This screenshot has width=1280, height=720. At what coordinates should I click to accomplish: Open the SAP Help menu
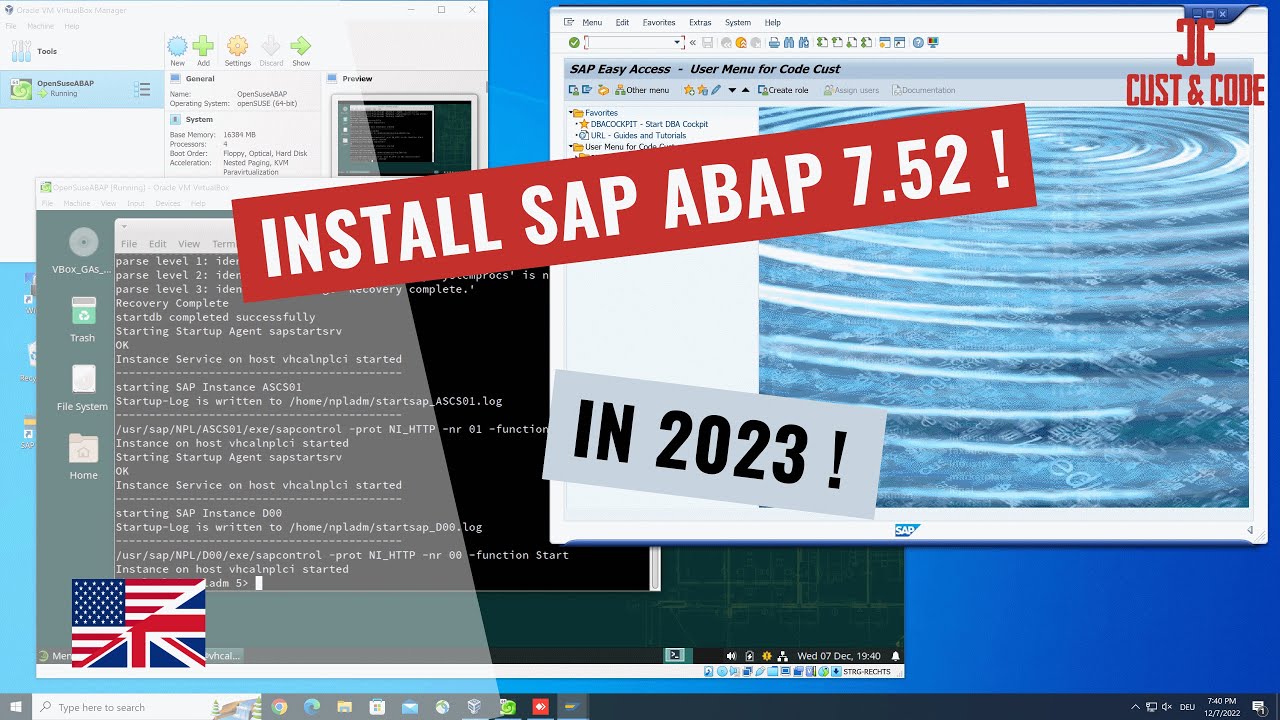pyautogui.click(x=772, y=22)
